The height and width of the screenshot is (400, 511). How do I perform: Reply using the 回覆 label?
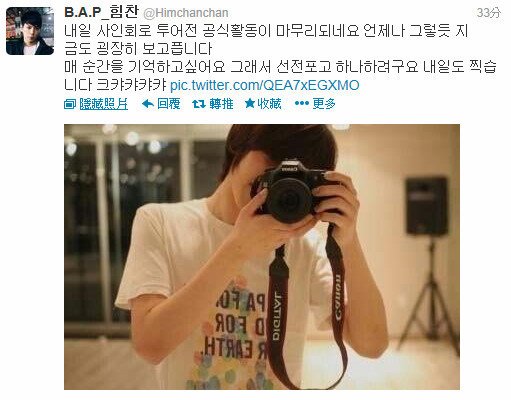(169, 104)
